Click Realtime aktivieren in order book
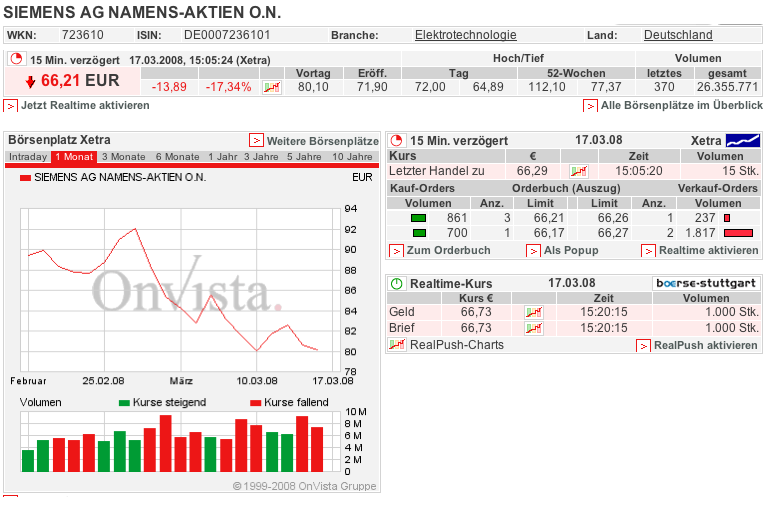This screenshot has width=768, height=506. (x=708, y=250)
